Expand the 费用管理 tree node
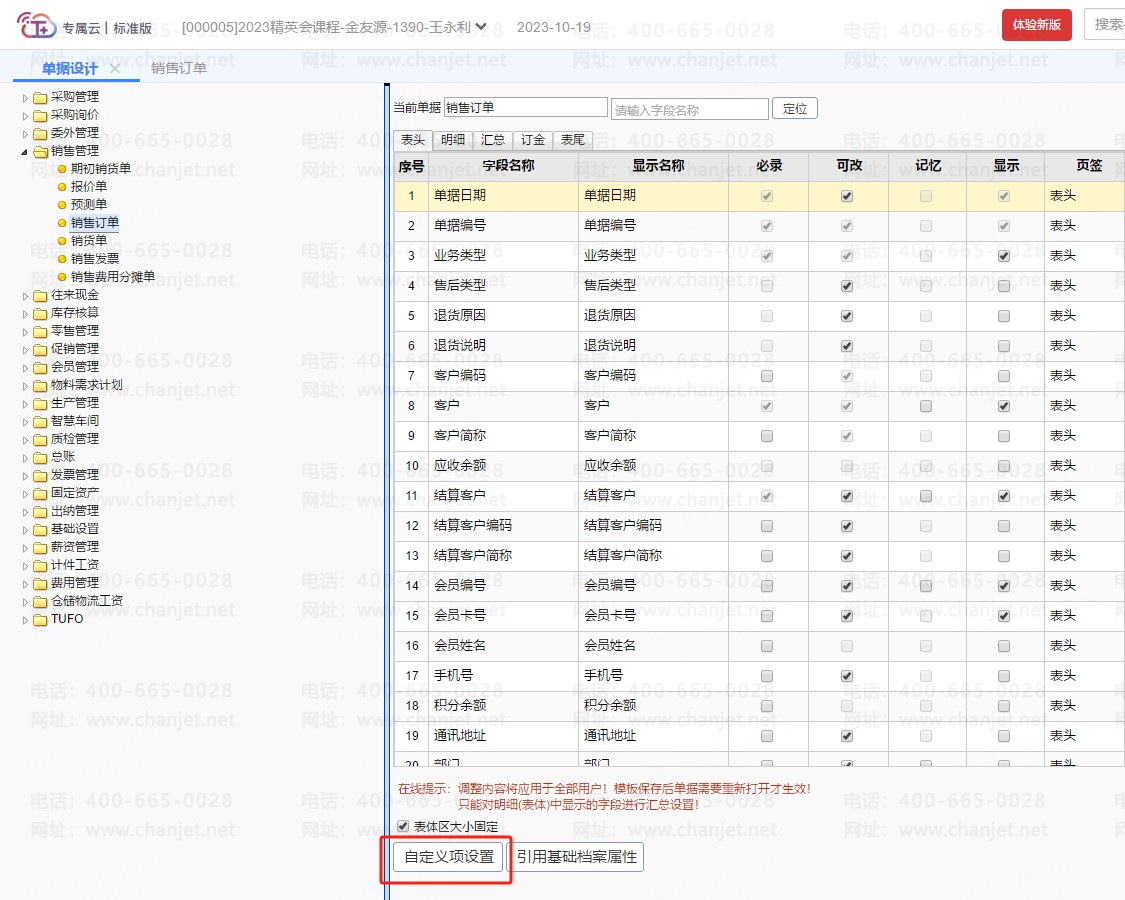 point(25,583)
